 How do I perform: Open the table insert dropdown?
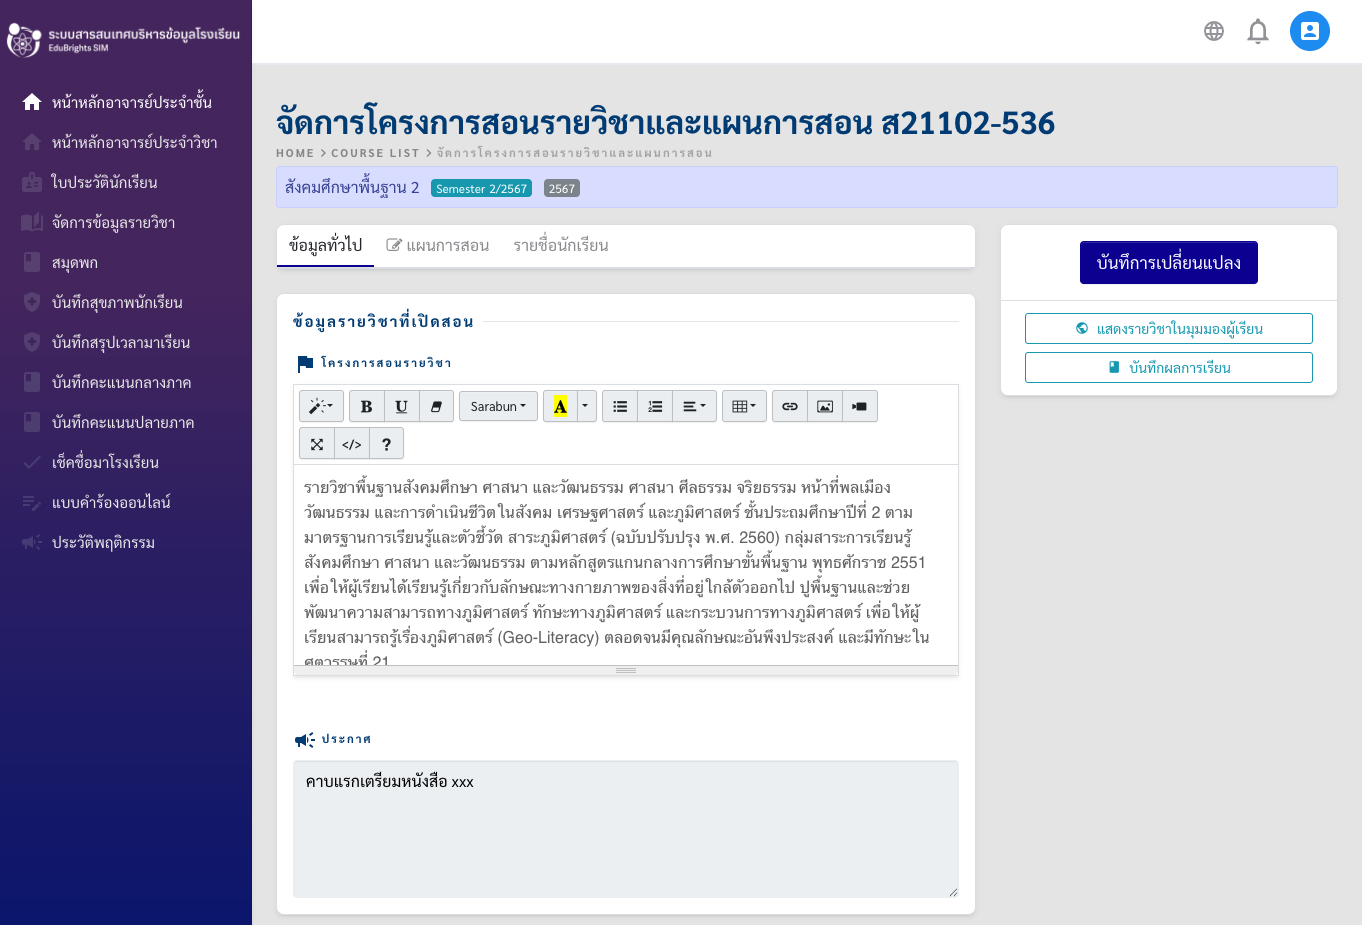coord(744,406)
